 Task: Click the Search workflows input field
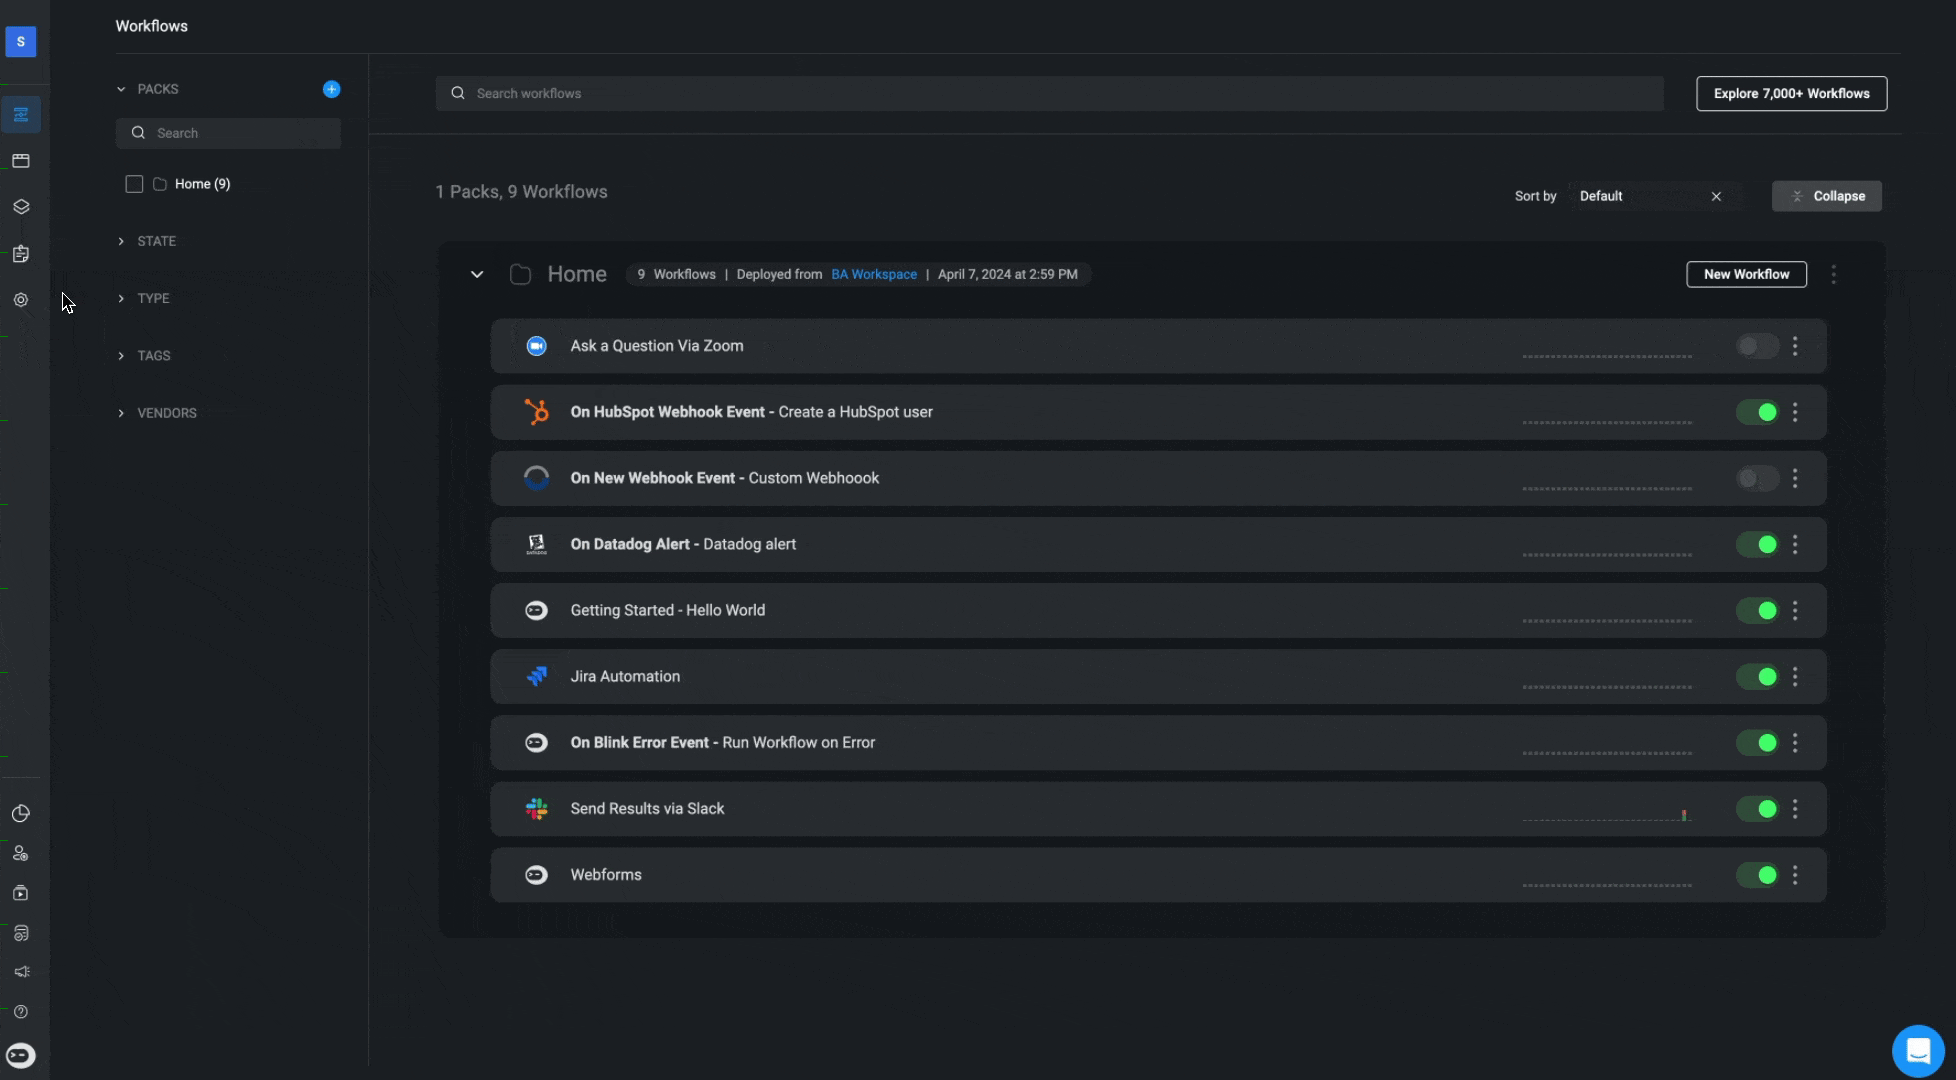pyautogui.click(x=1050, y=93)
